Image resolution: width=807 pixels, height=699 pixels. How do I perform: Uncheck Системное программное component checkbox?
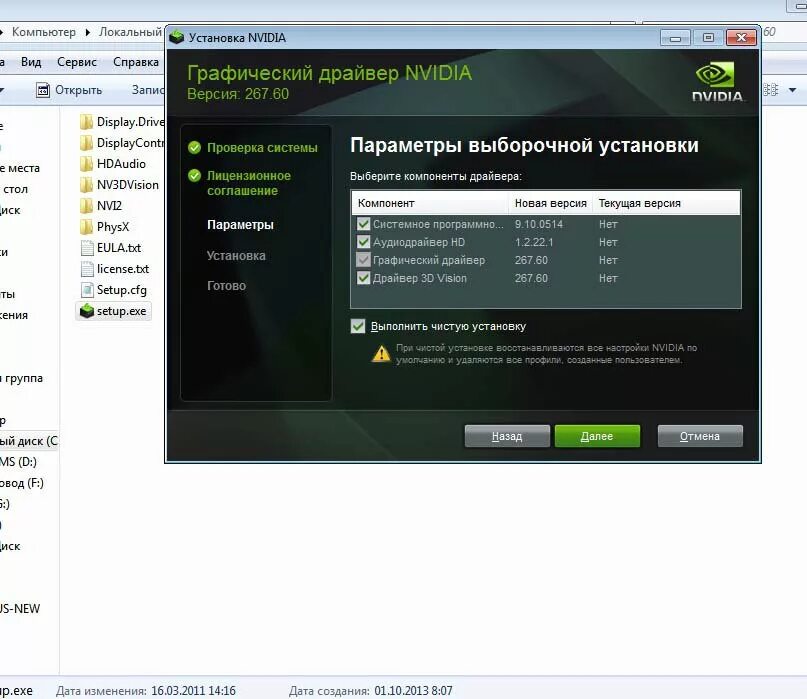click(363, 224)
